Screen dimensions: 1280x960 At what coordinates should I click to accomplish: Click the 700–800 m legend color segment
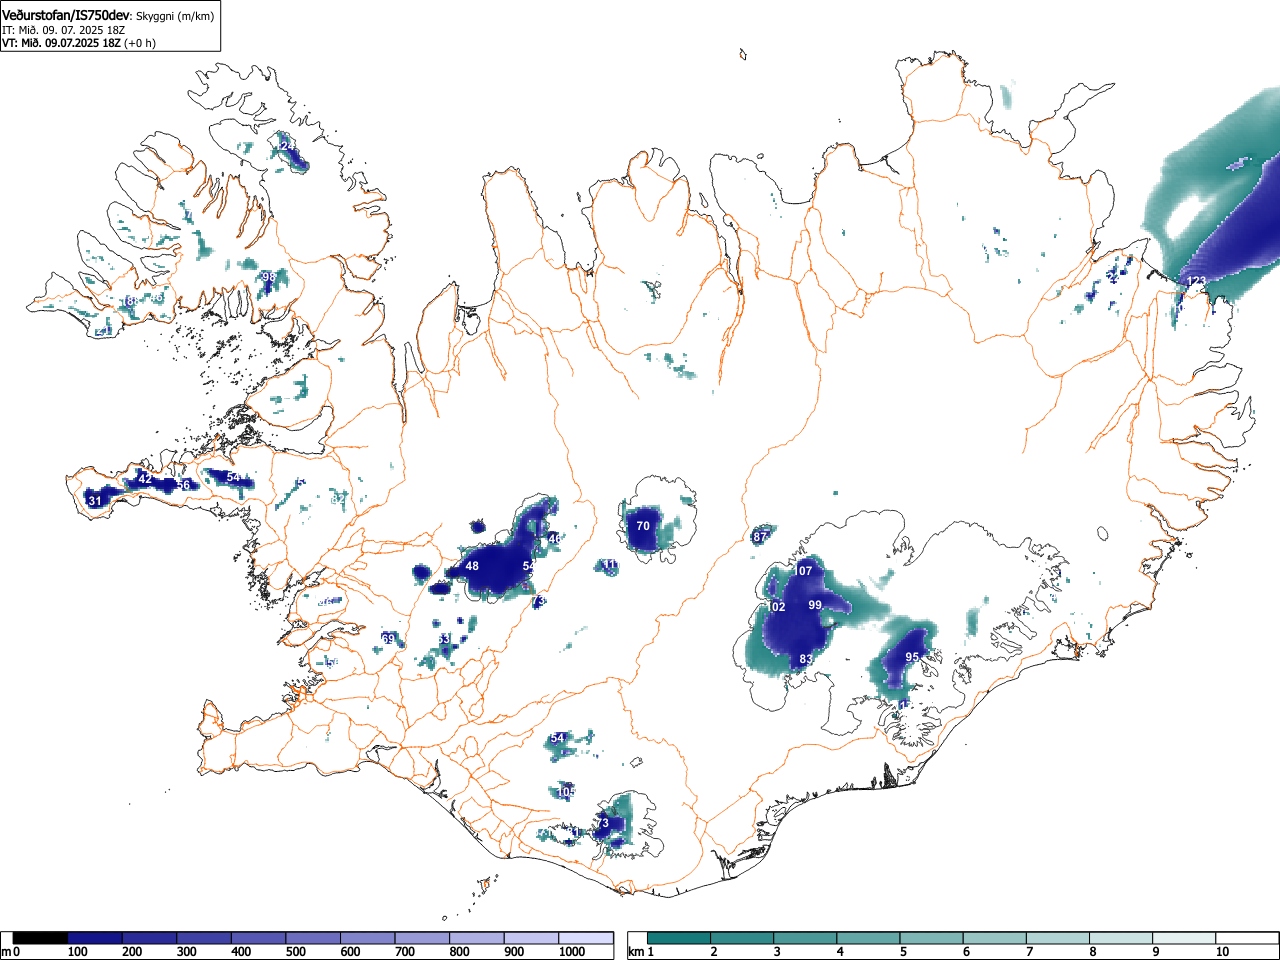pos(422,938)
